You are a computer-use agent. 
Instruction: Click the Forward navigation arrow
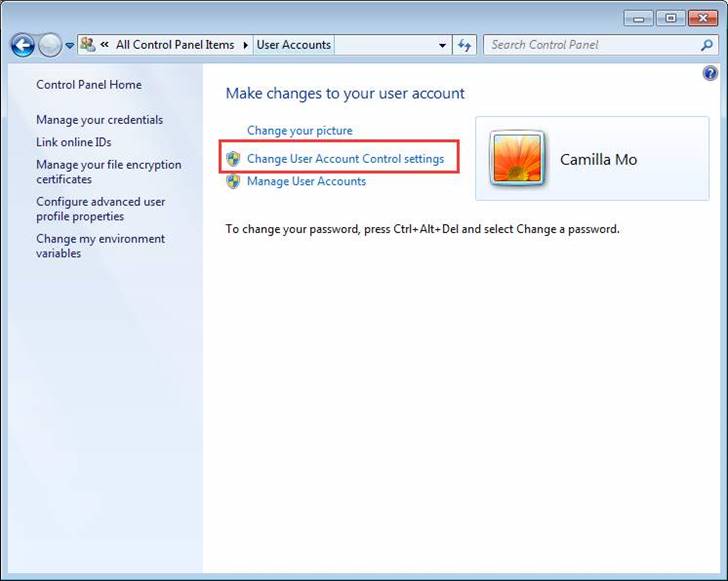click(x=50, y=45)
